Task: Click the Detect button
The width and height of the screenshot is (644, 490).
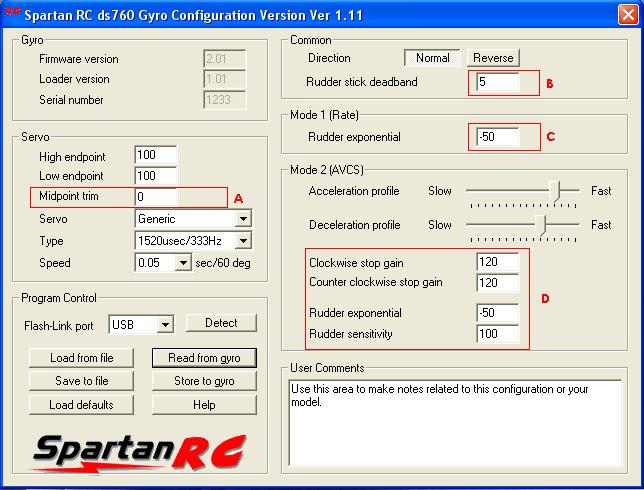Action: coord(221,323)
